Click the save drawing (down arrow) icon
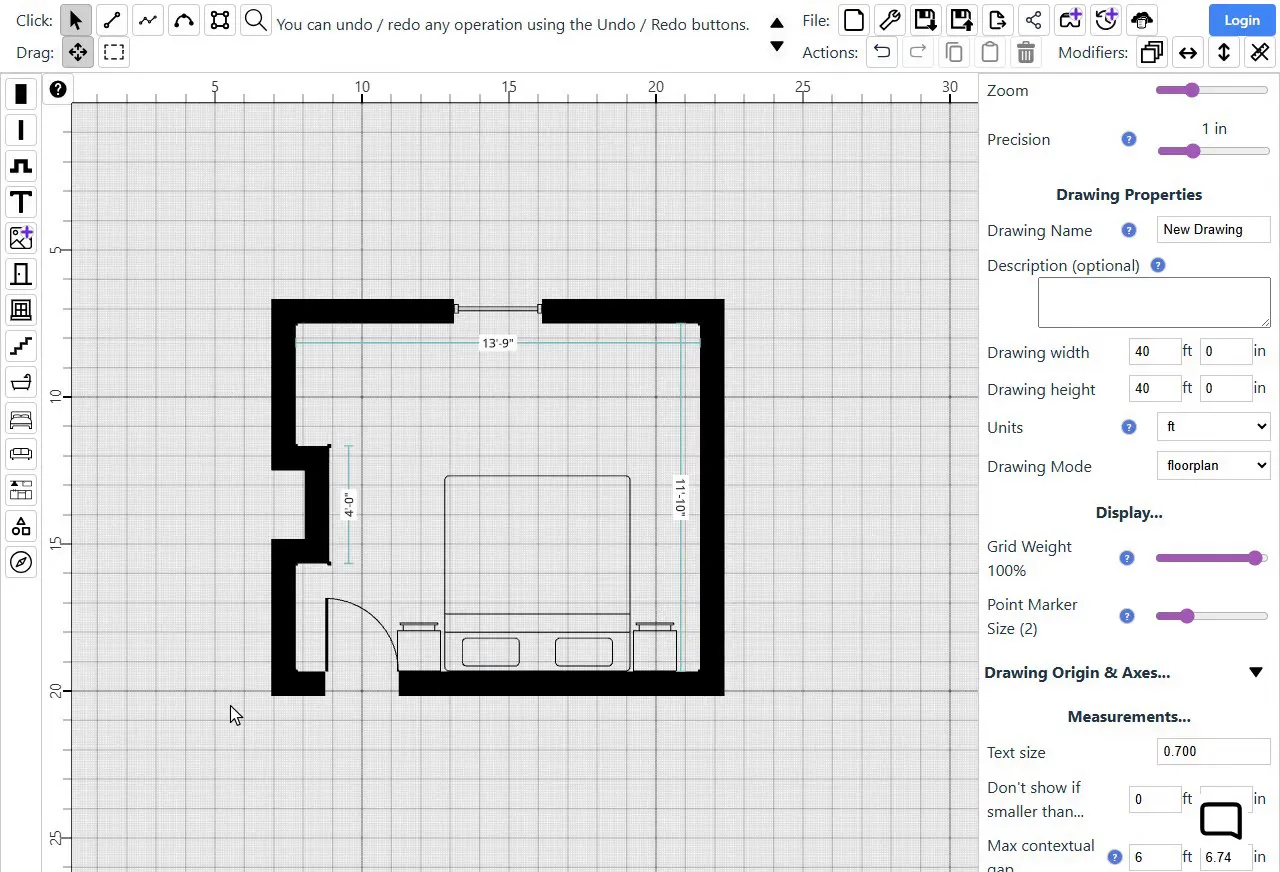Screen dimensions: 1280x872 pyautogui.click(x=925, y=19)
